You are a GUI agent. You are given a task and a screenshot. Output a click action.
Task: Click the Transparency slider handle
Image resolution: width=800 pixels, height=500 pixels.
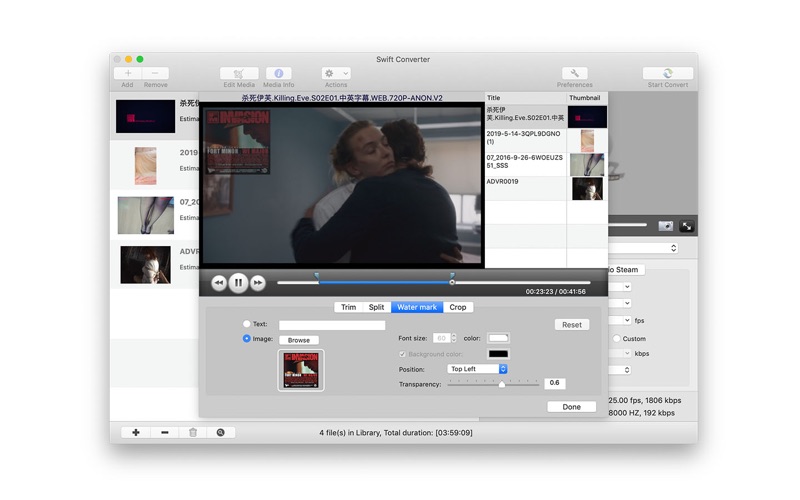click(x=501, y=384)
